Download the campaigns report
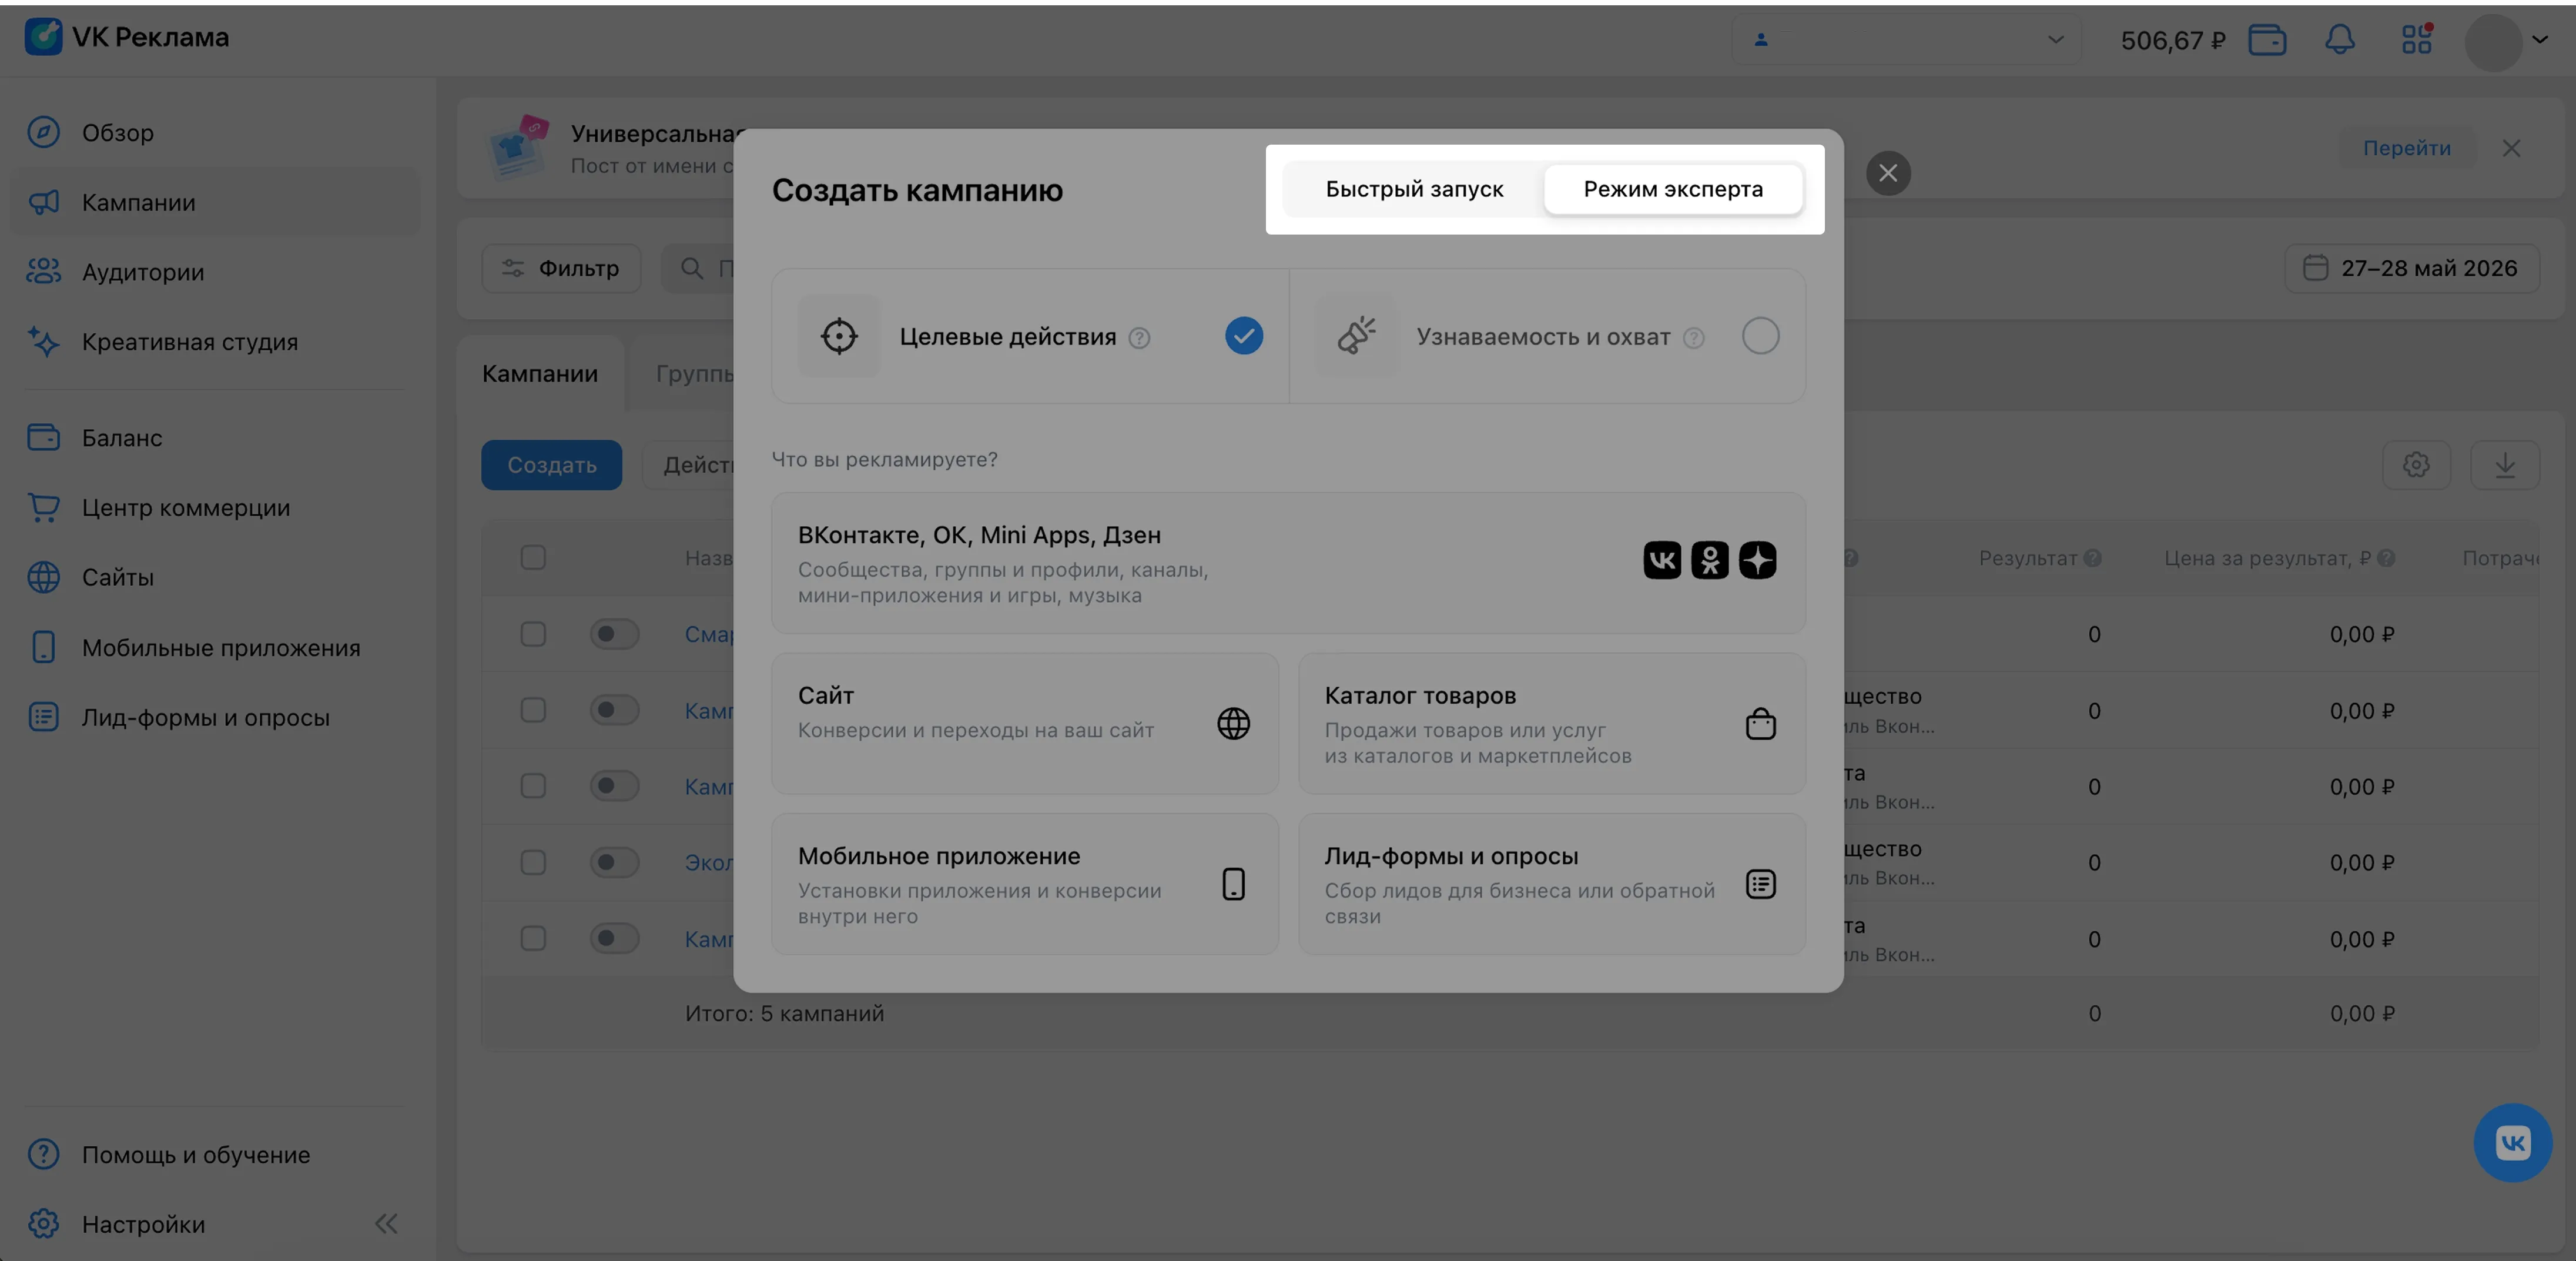 click(2504, 465)
